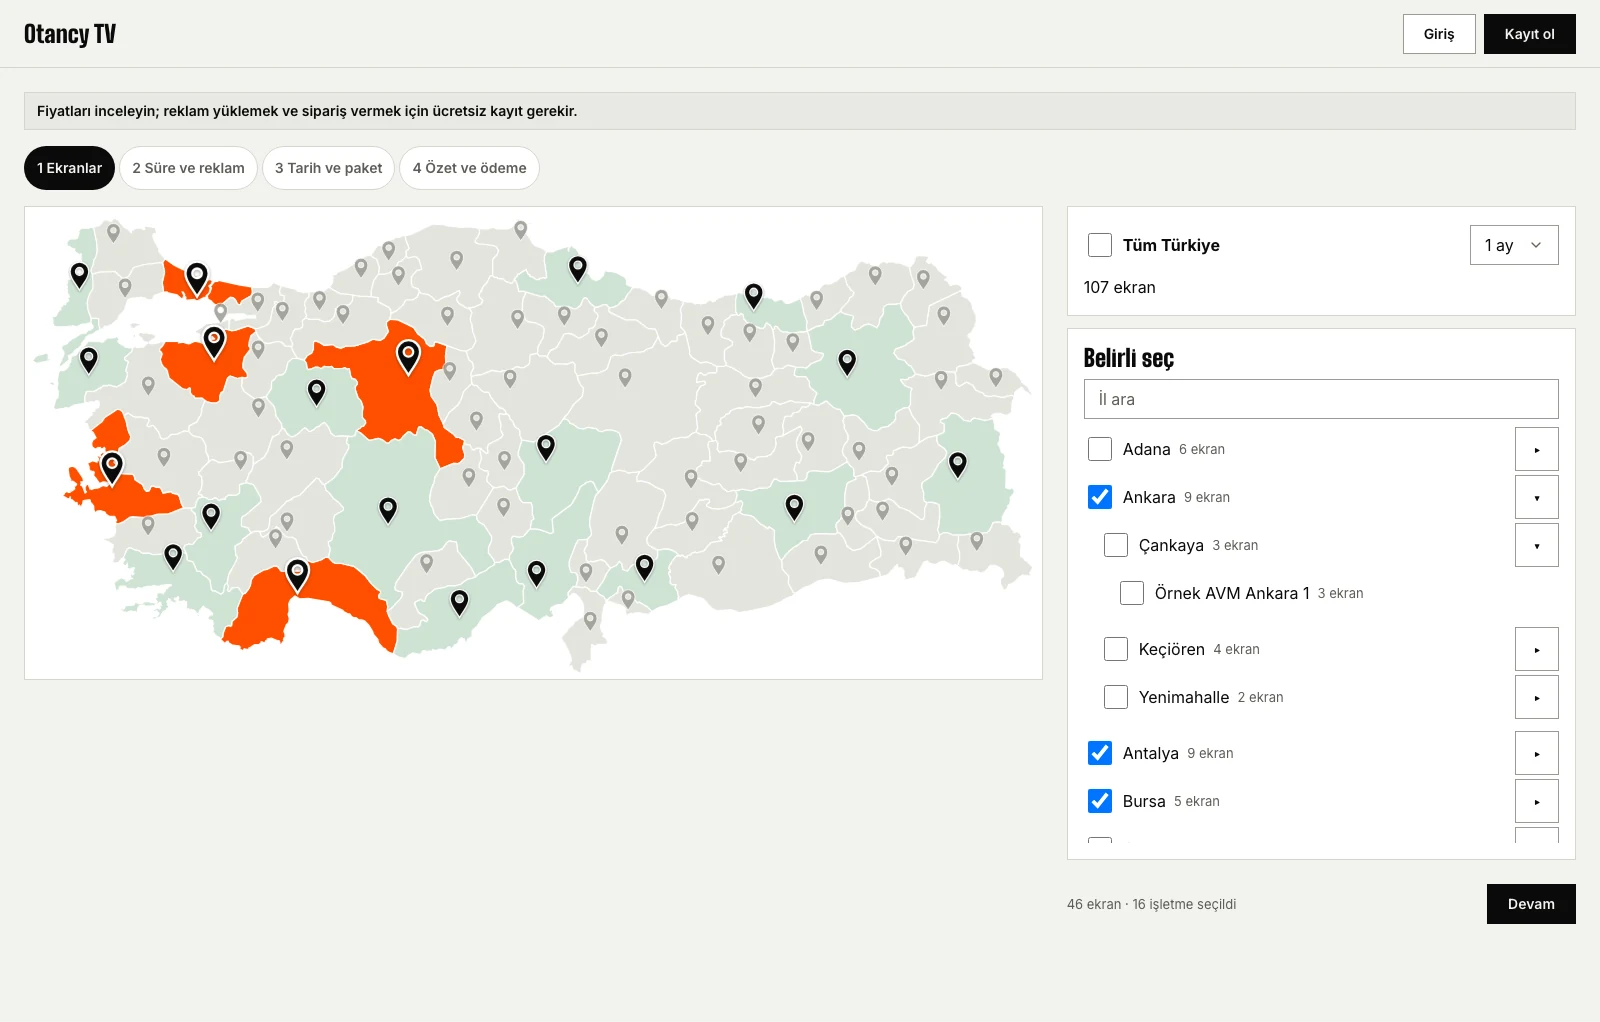
Task: Uncheck the Bursa province checkbox
Action: [1100, 801]
